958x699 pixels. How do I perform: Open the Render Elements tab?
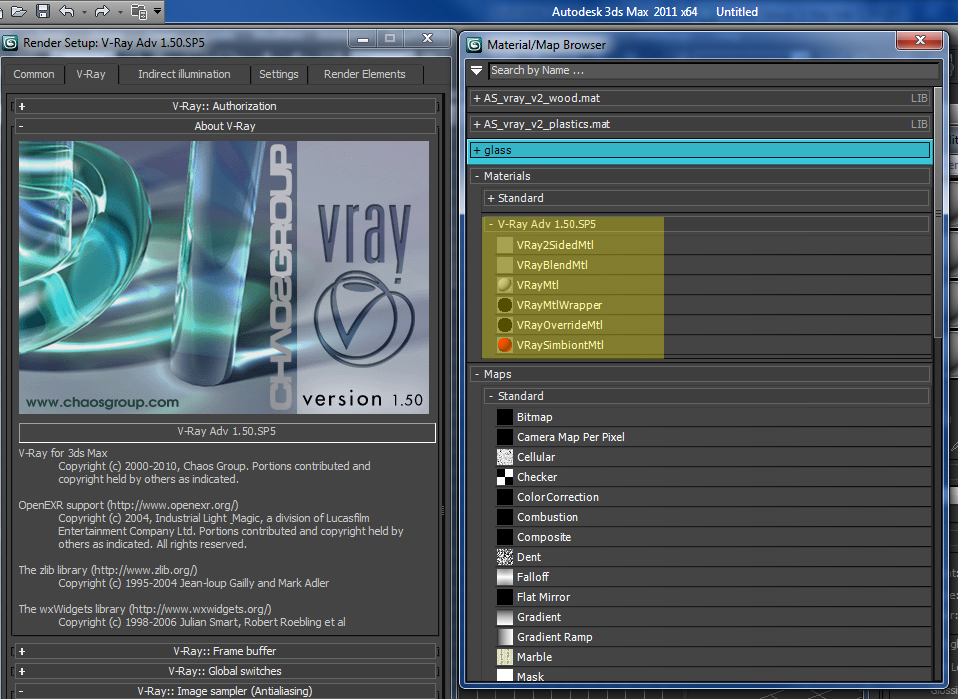click(365, 74)
